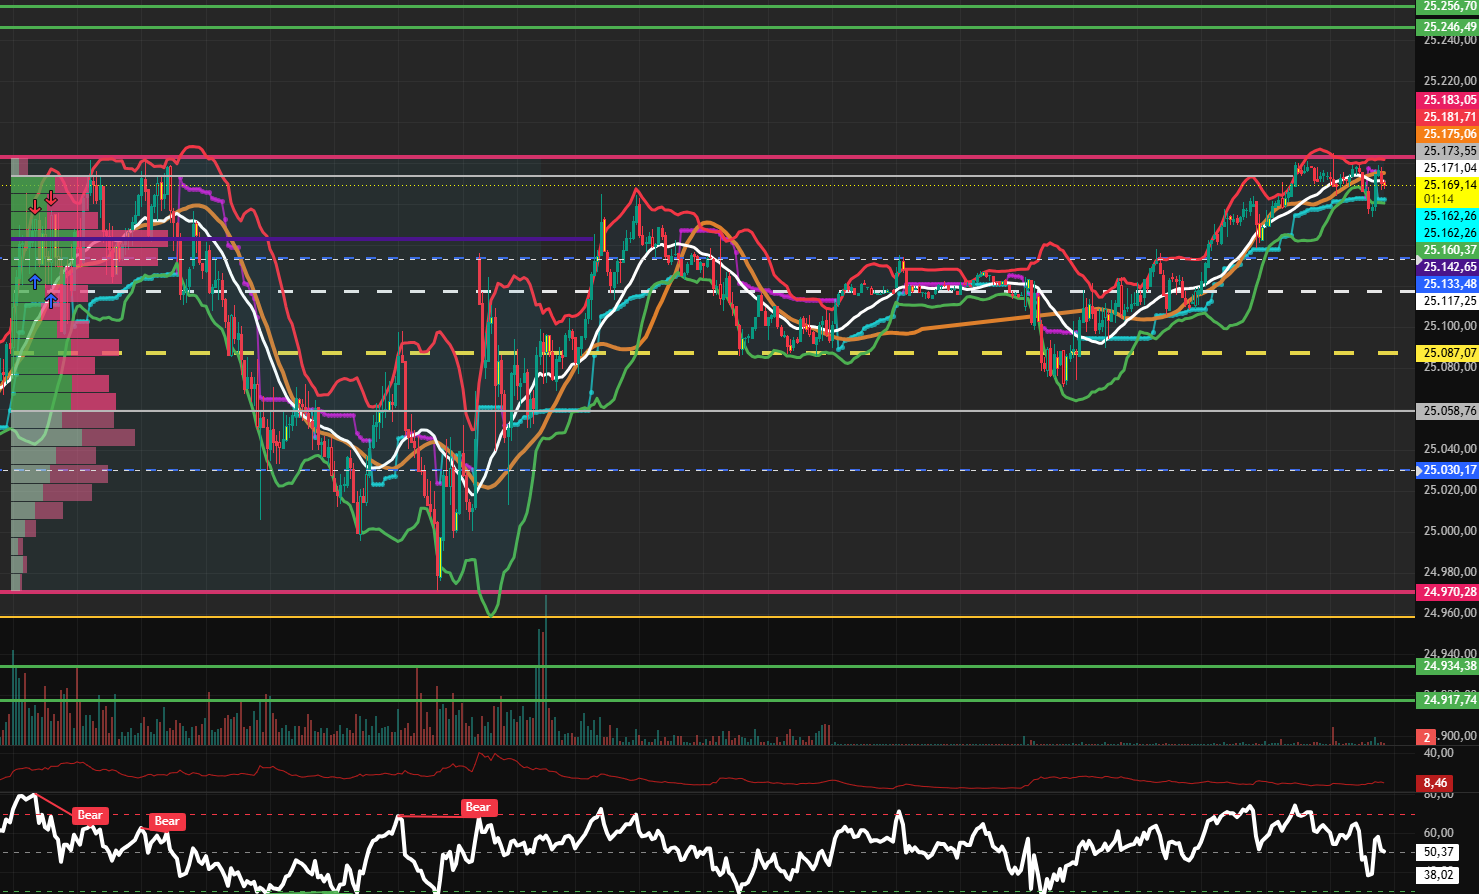Screen dimensions: 1479x894
Task: Select the gray 25.173,55 price label
Action: pyautogui.click(x=1448, y=151)
